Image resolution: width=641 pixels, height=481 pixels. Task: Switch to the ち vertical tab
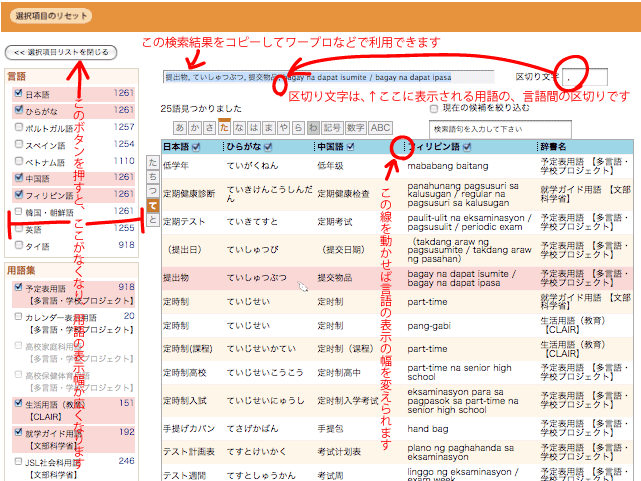coord(152,175)
